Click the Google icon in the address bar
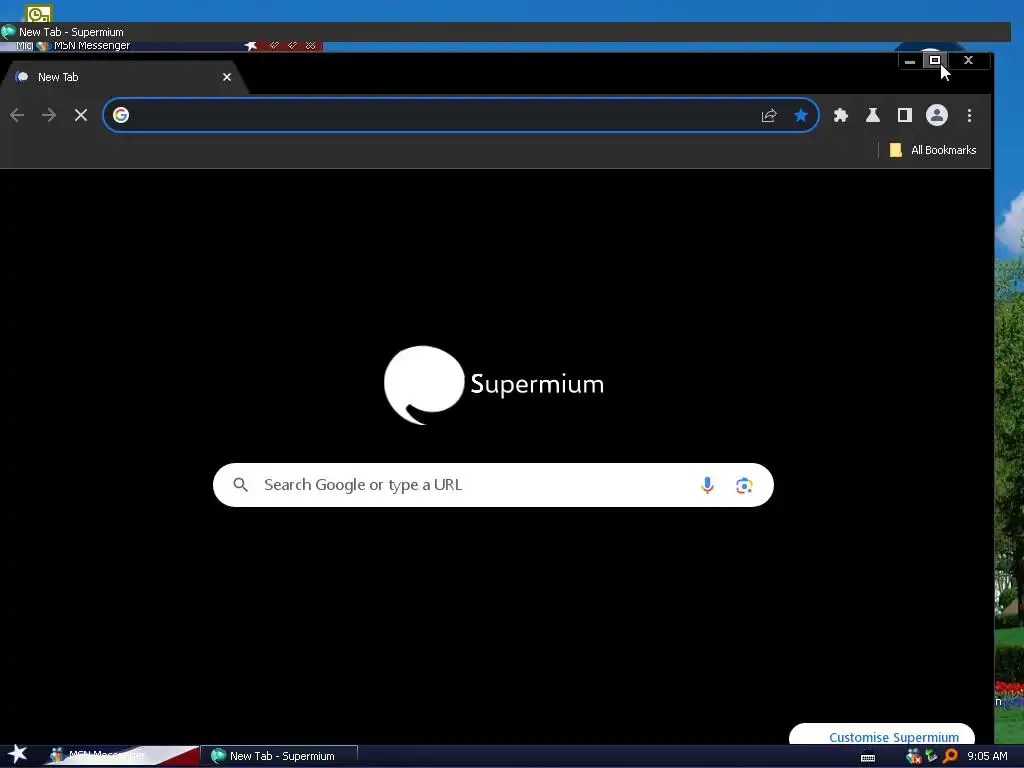The image size is (1024, 768). click(121, 115)
